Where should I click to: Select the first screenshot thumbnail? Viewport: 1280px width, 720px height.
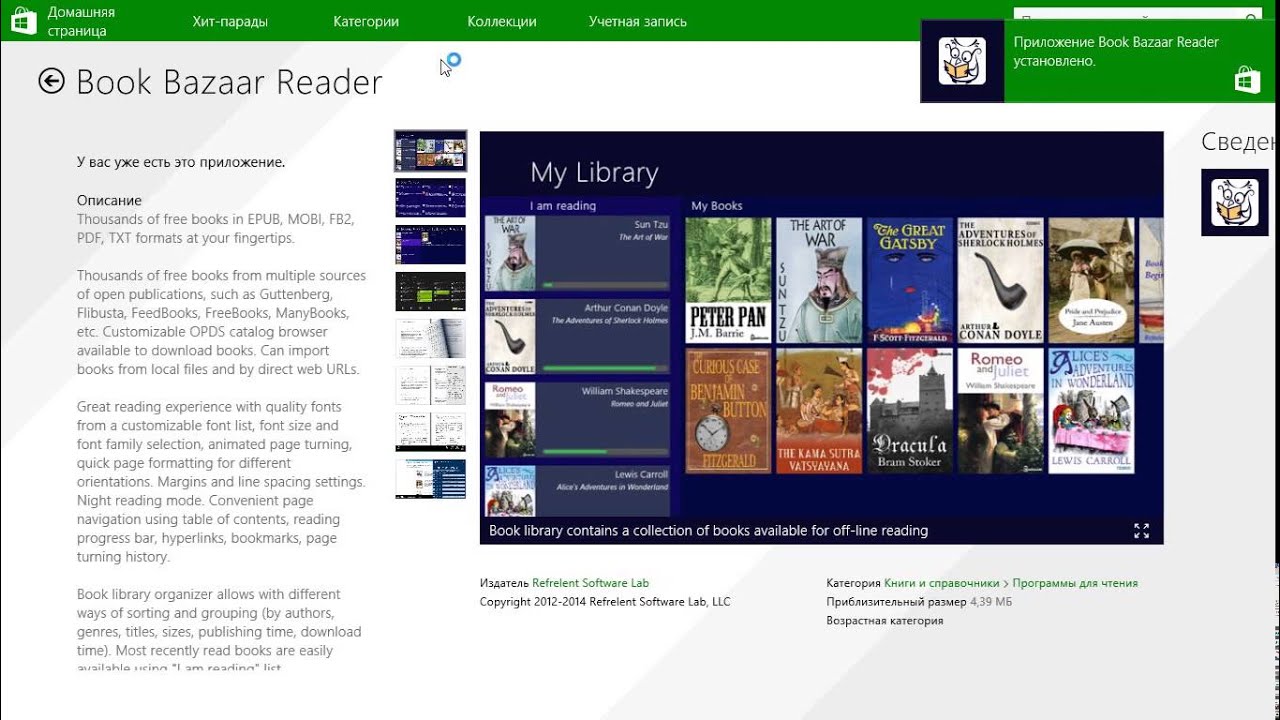click(x=430, y=151)
